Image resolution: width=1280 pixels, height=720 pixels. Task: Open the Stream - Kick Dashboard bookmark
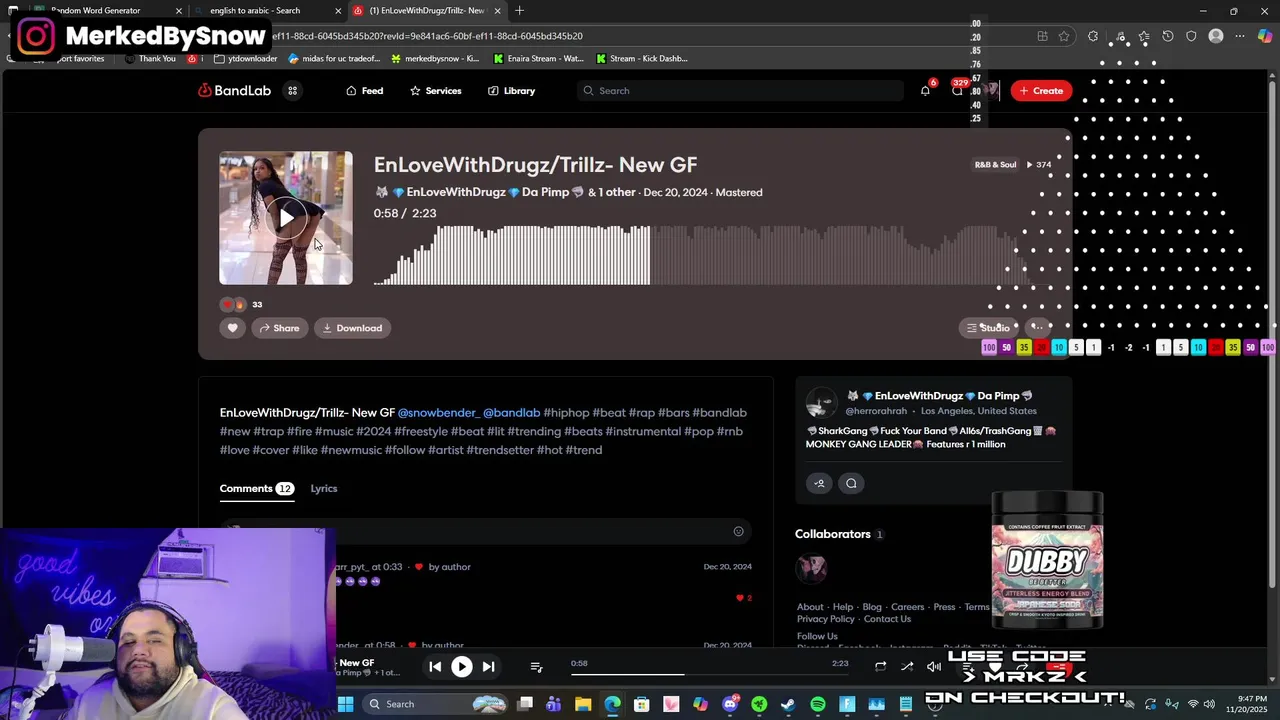coord(641,58)
